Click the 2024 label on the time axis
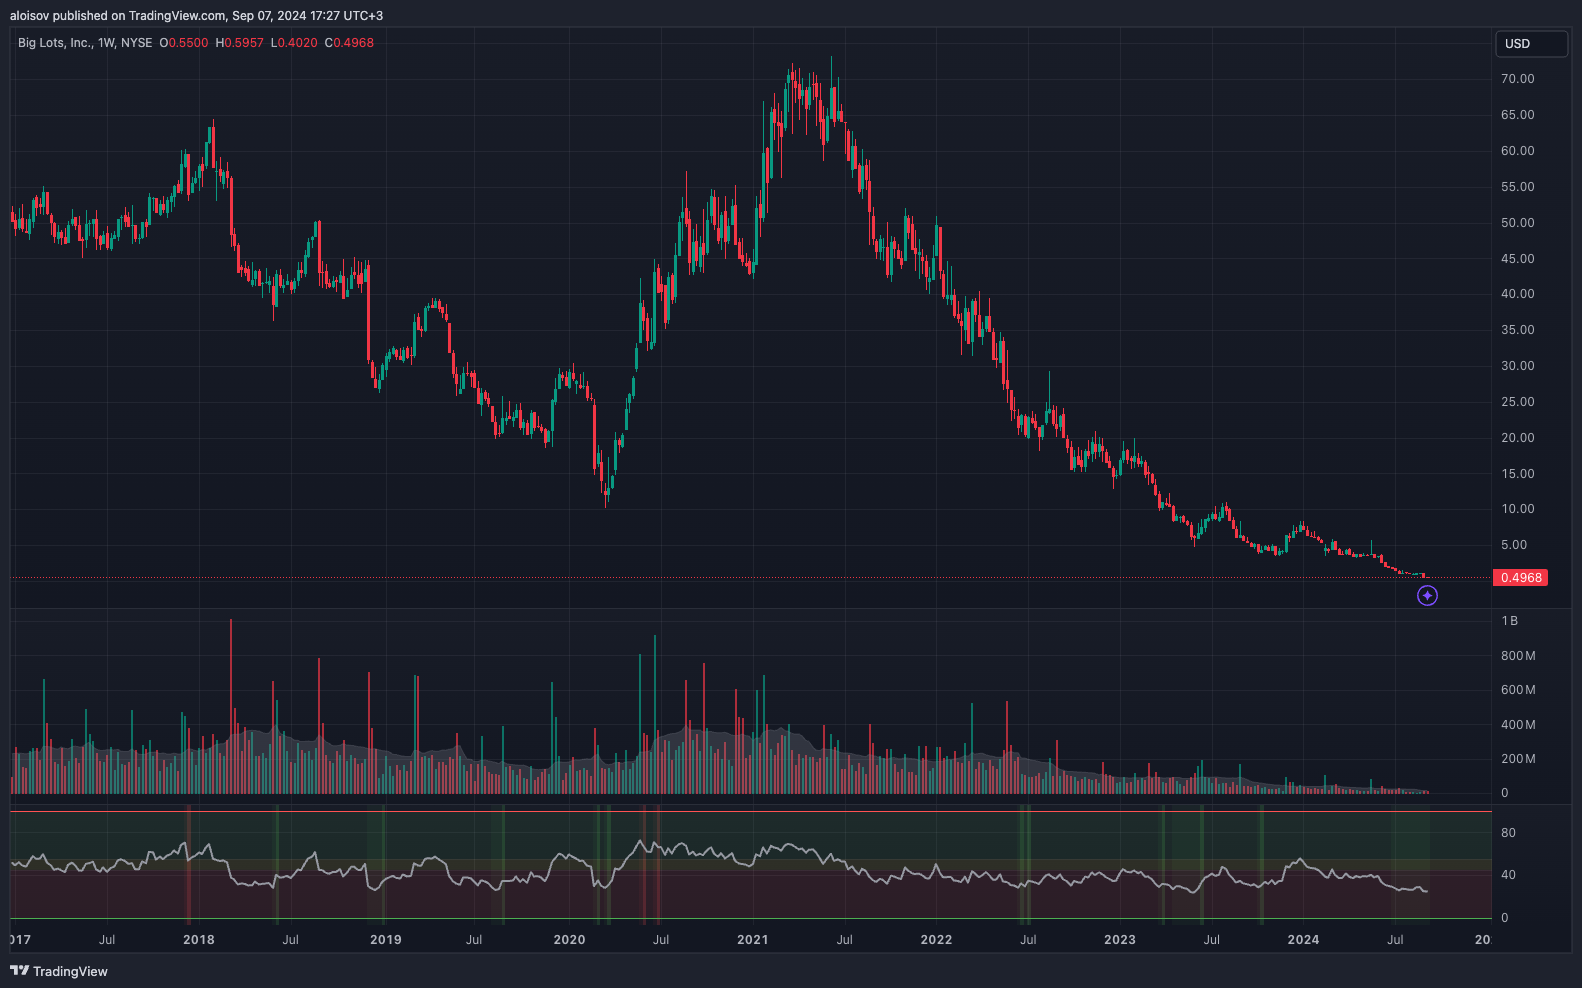 pos(1303,940)
